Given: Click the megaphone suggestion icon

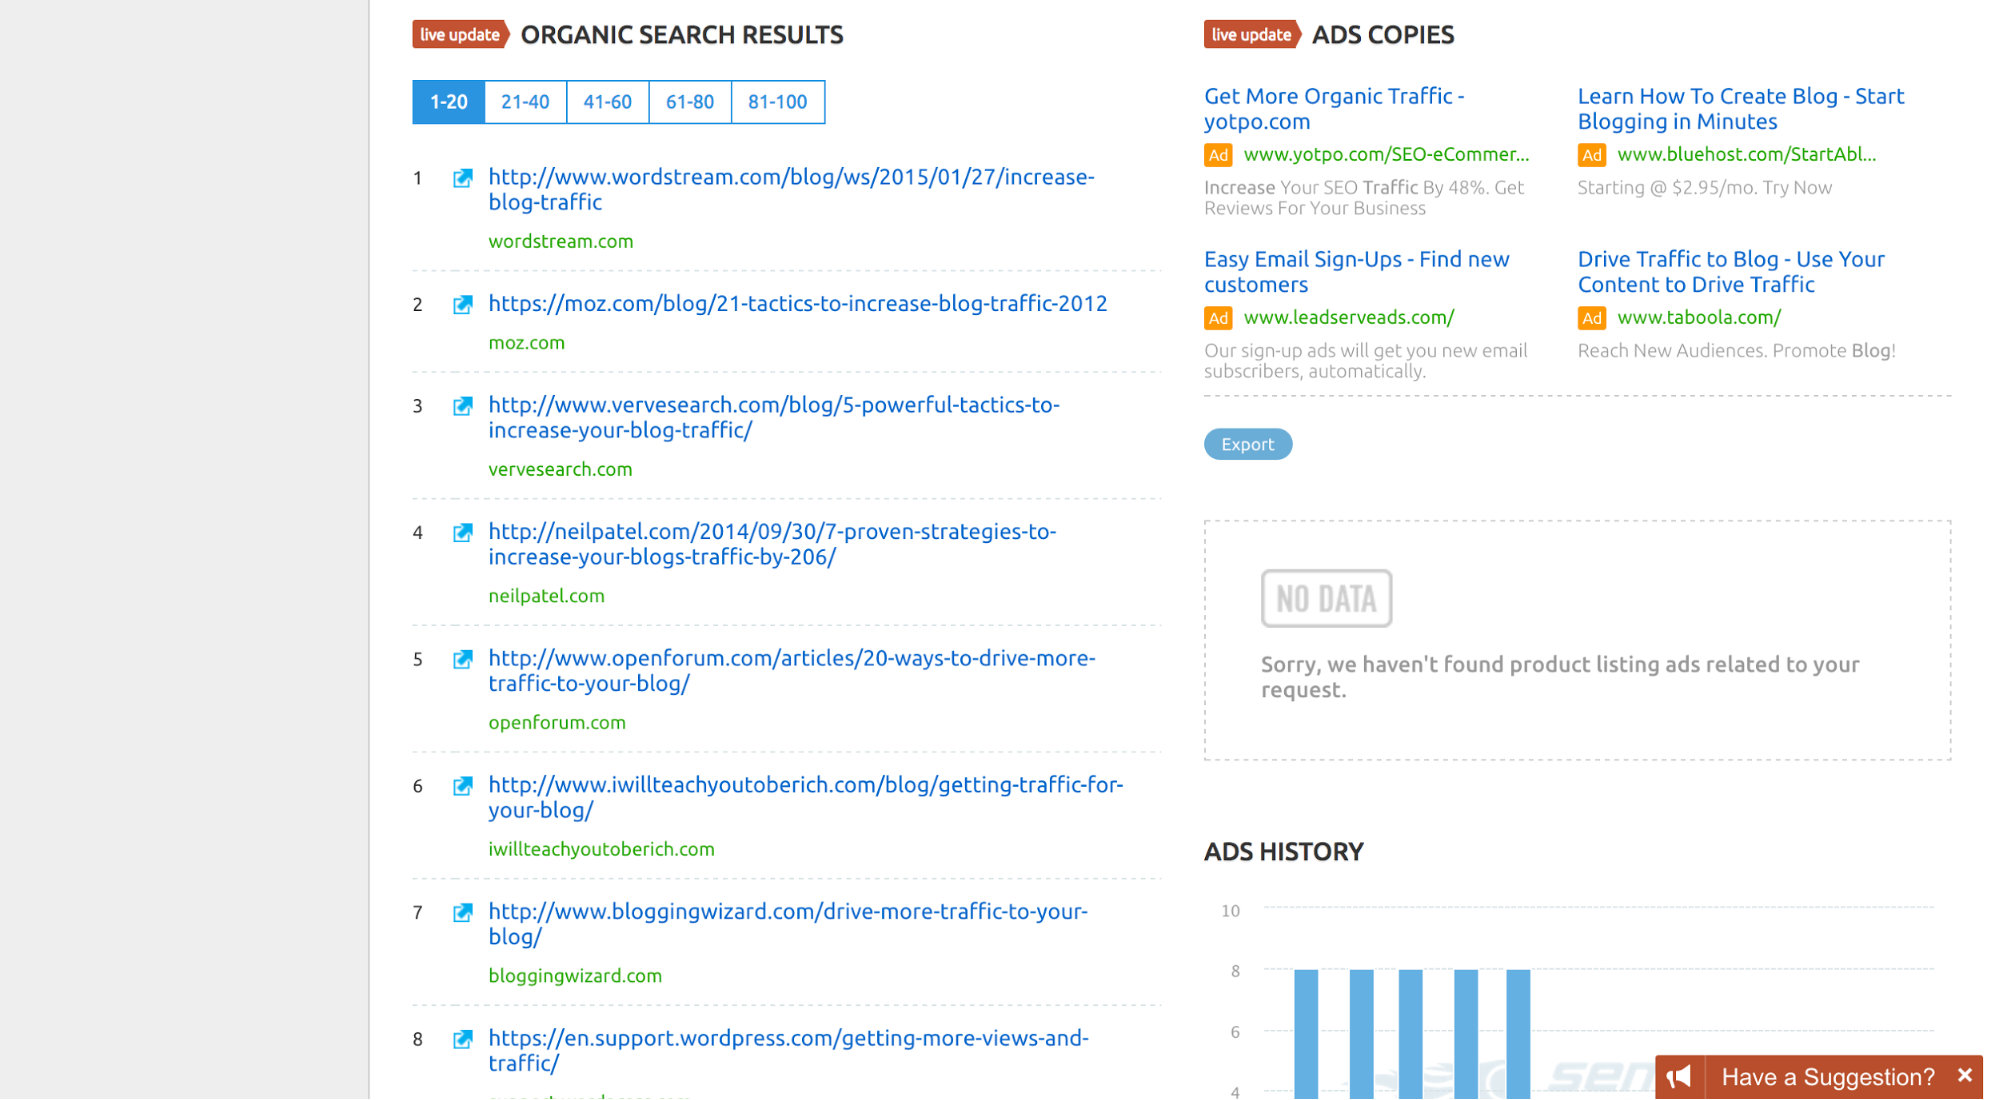Looking at the screenshot, I should coord(1679,1077).
